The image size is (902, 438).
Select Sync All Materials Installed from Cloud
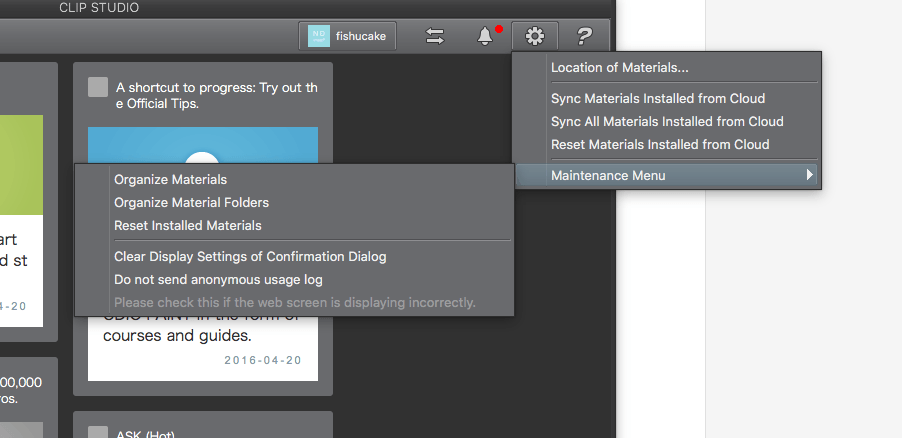click(x=666, y=121)
